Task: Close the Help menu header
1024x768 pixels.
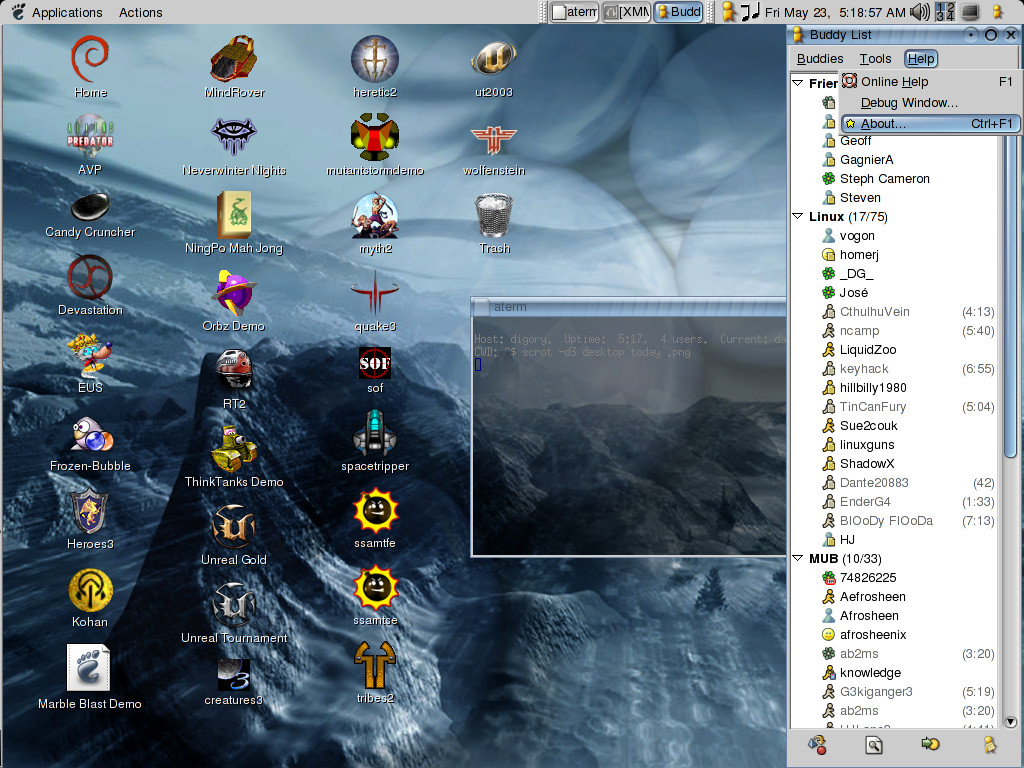Action: pos(921,59)
